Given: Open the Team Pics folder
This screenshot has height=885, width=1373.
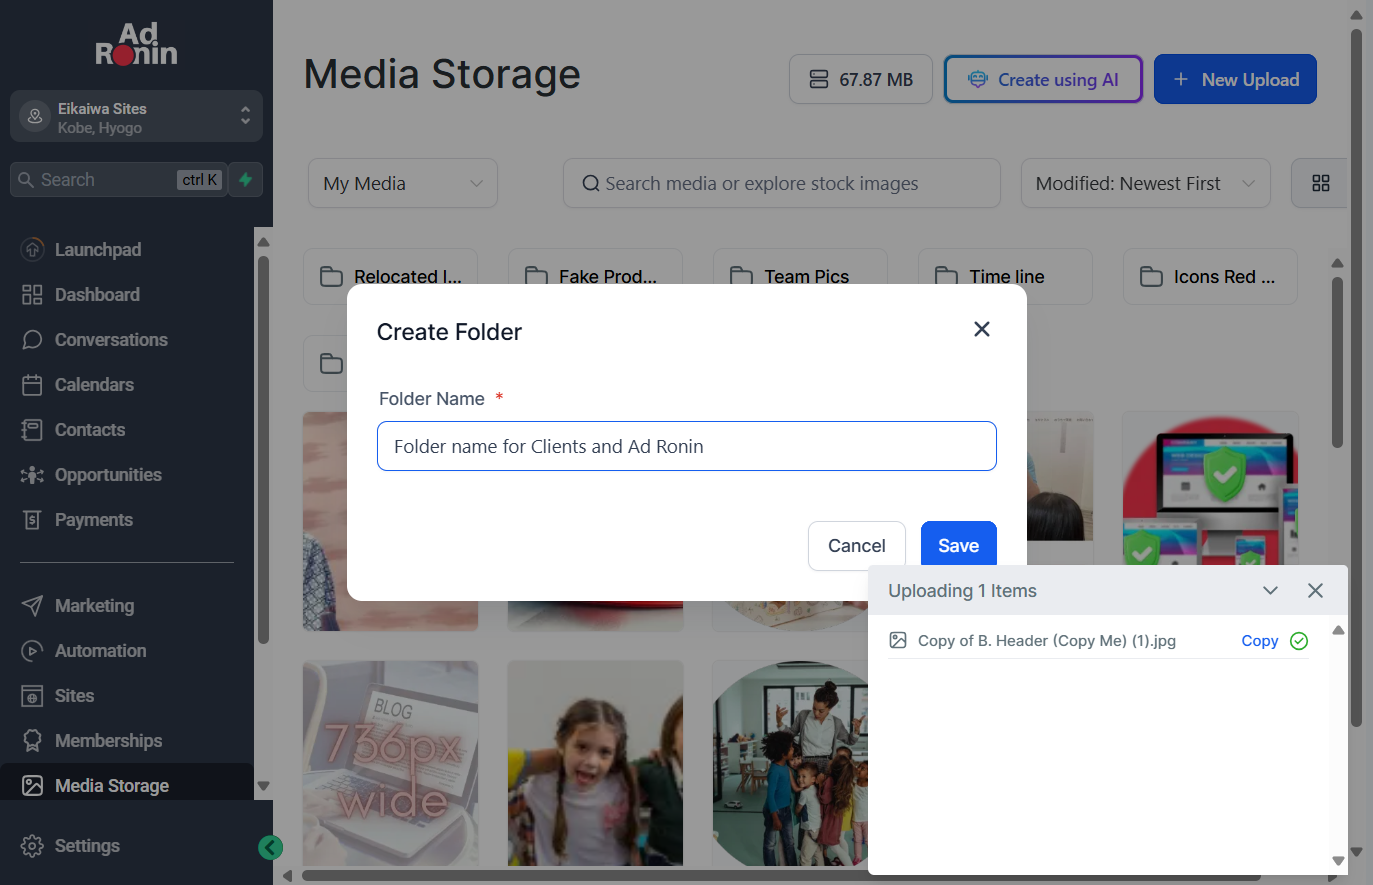Looking at the screenshot, I should 801,276.
